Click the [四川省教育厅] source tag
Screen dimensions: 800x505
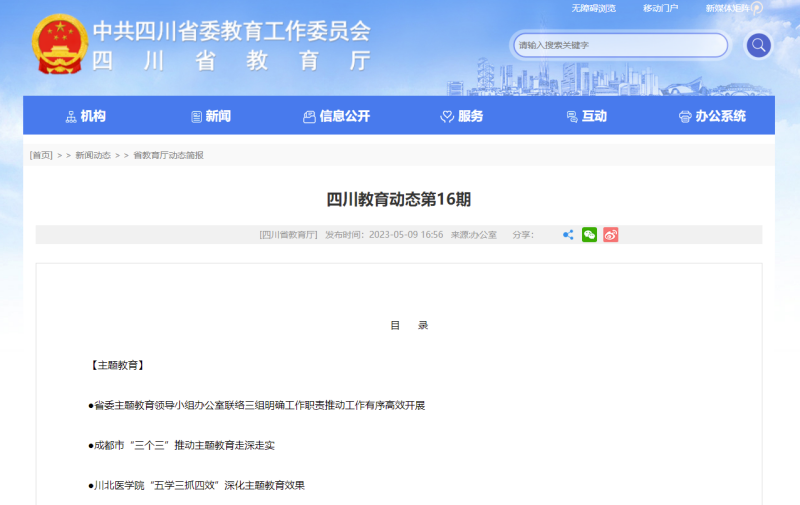pos(288,235)
